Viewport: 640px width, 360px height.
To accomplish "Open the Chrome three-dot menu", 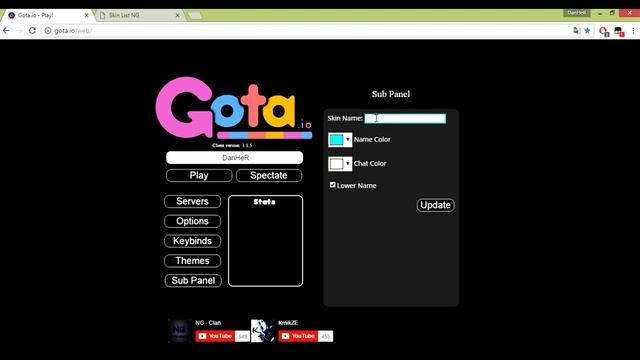I will (633, 31).
